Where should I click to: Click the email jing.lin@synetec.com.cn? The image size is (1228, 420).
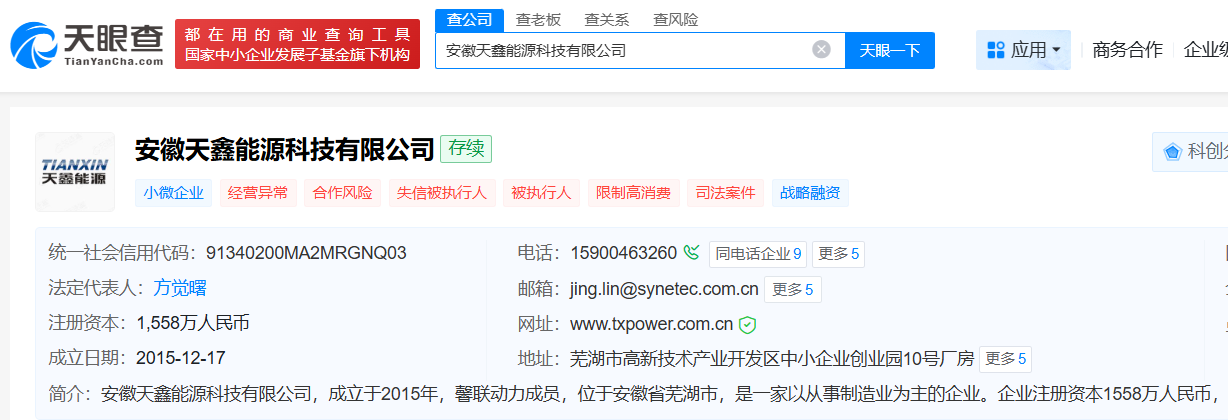point(664,289)
